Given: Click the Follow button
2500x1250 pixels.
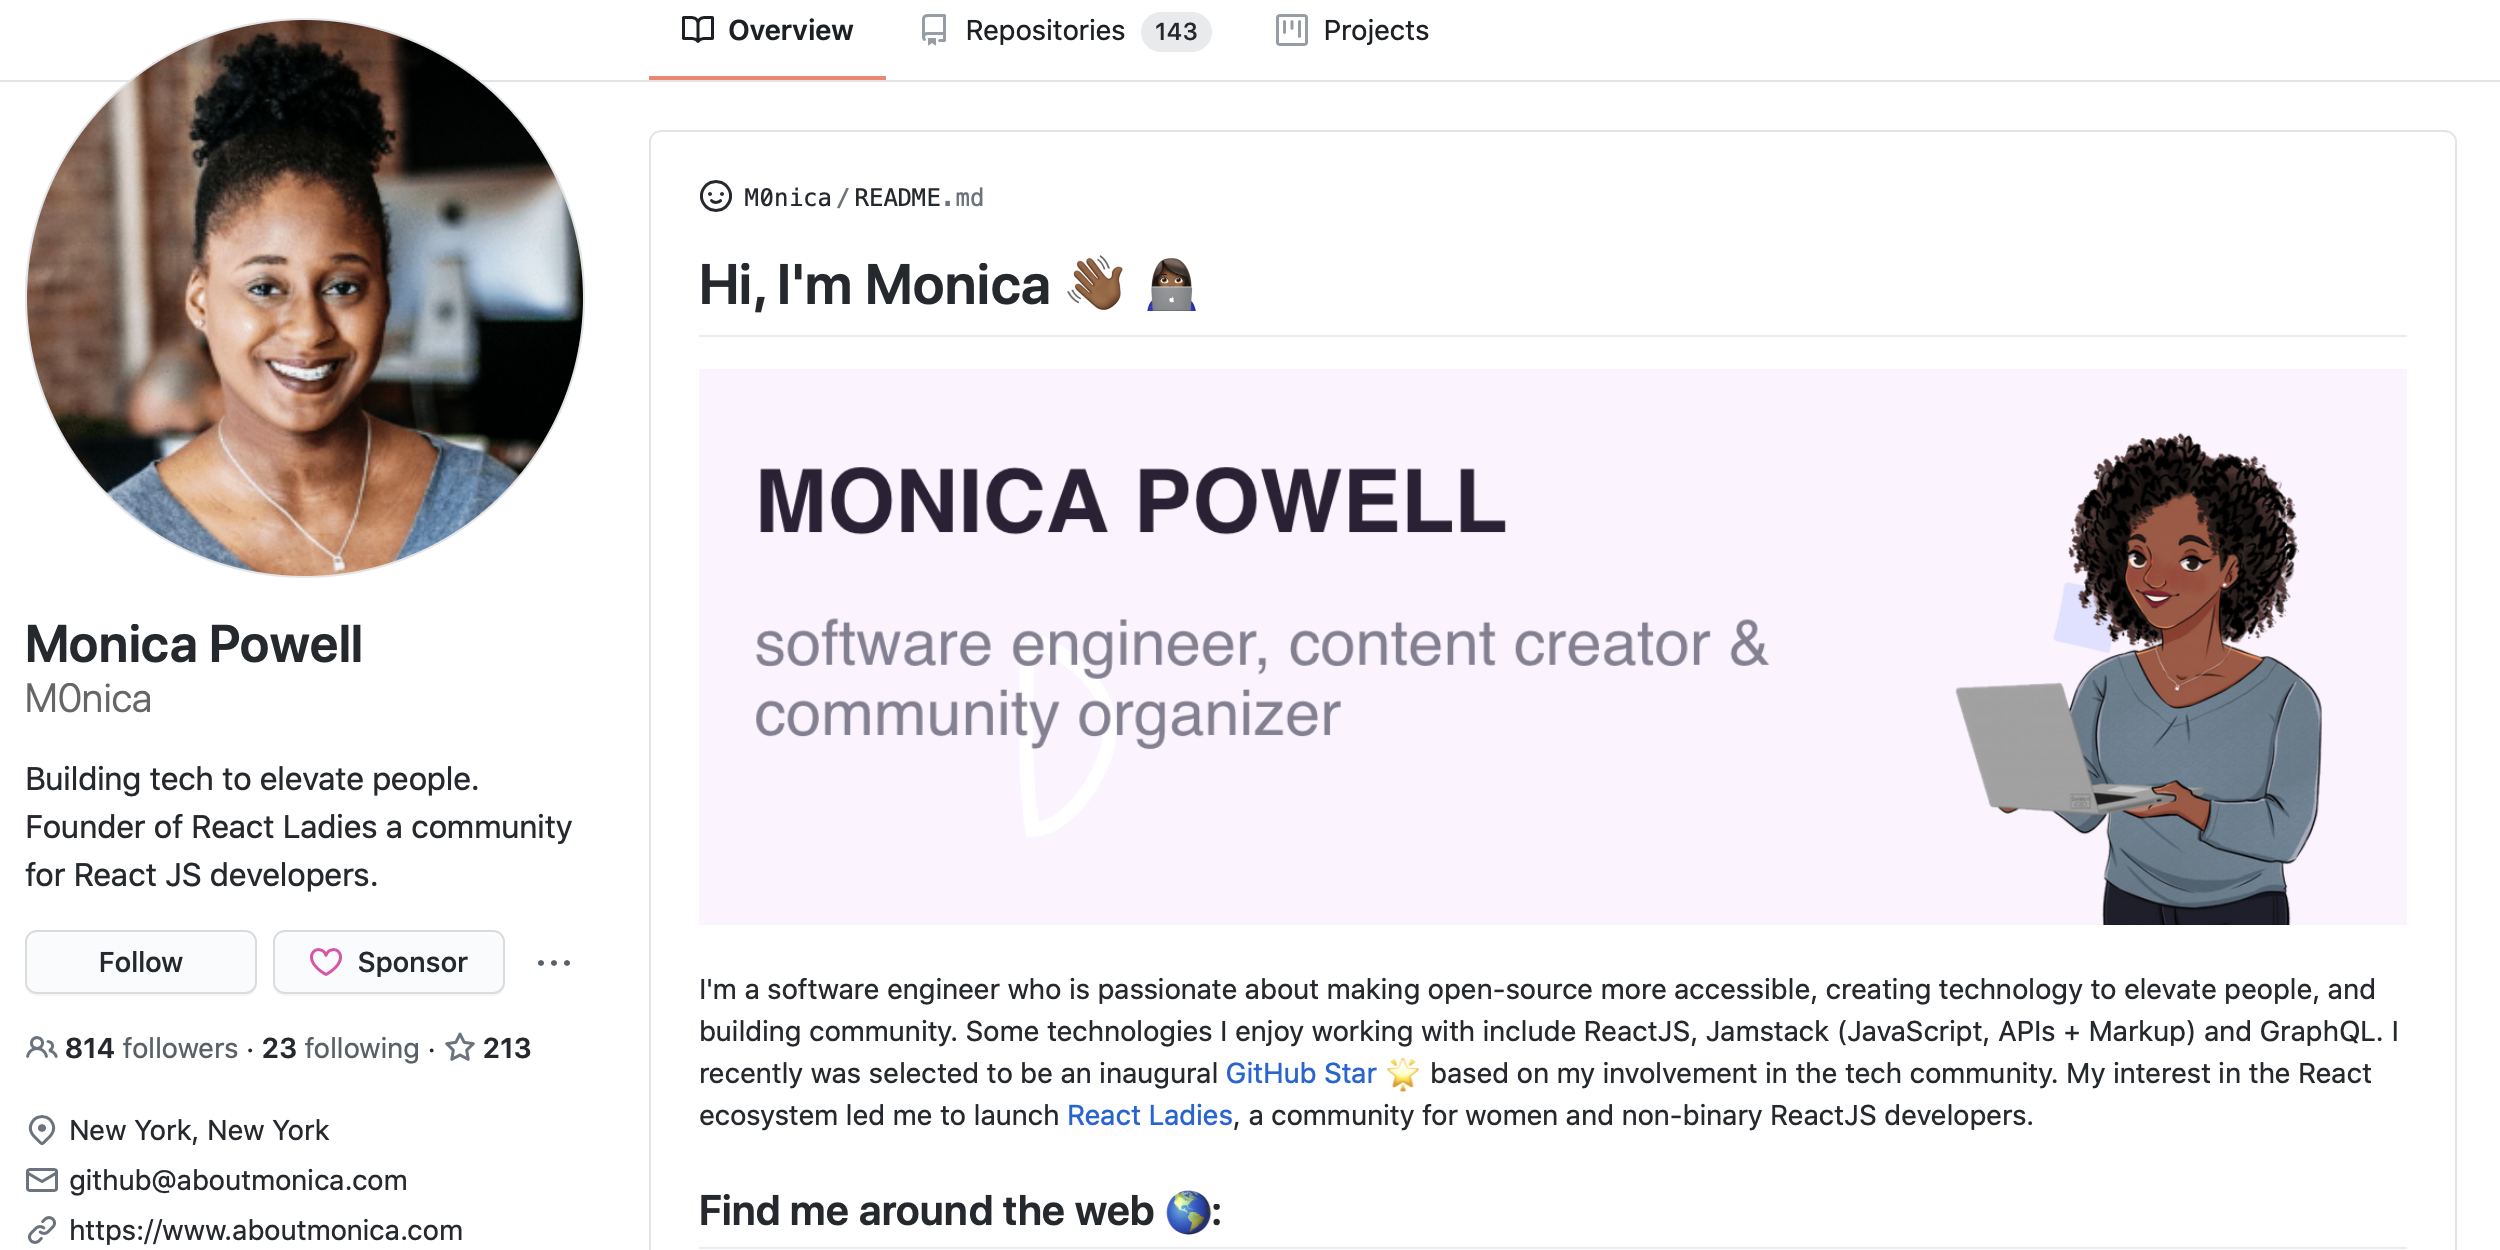Looking at the screenshot, I should click(140, 961).
